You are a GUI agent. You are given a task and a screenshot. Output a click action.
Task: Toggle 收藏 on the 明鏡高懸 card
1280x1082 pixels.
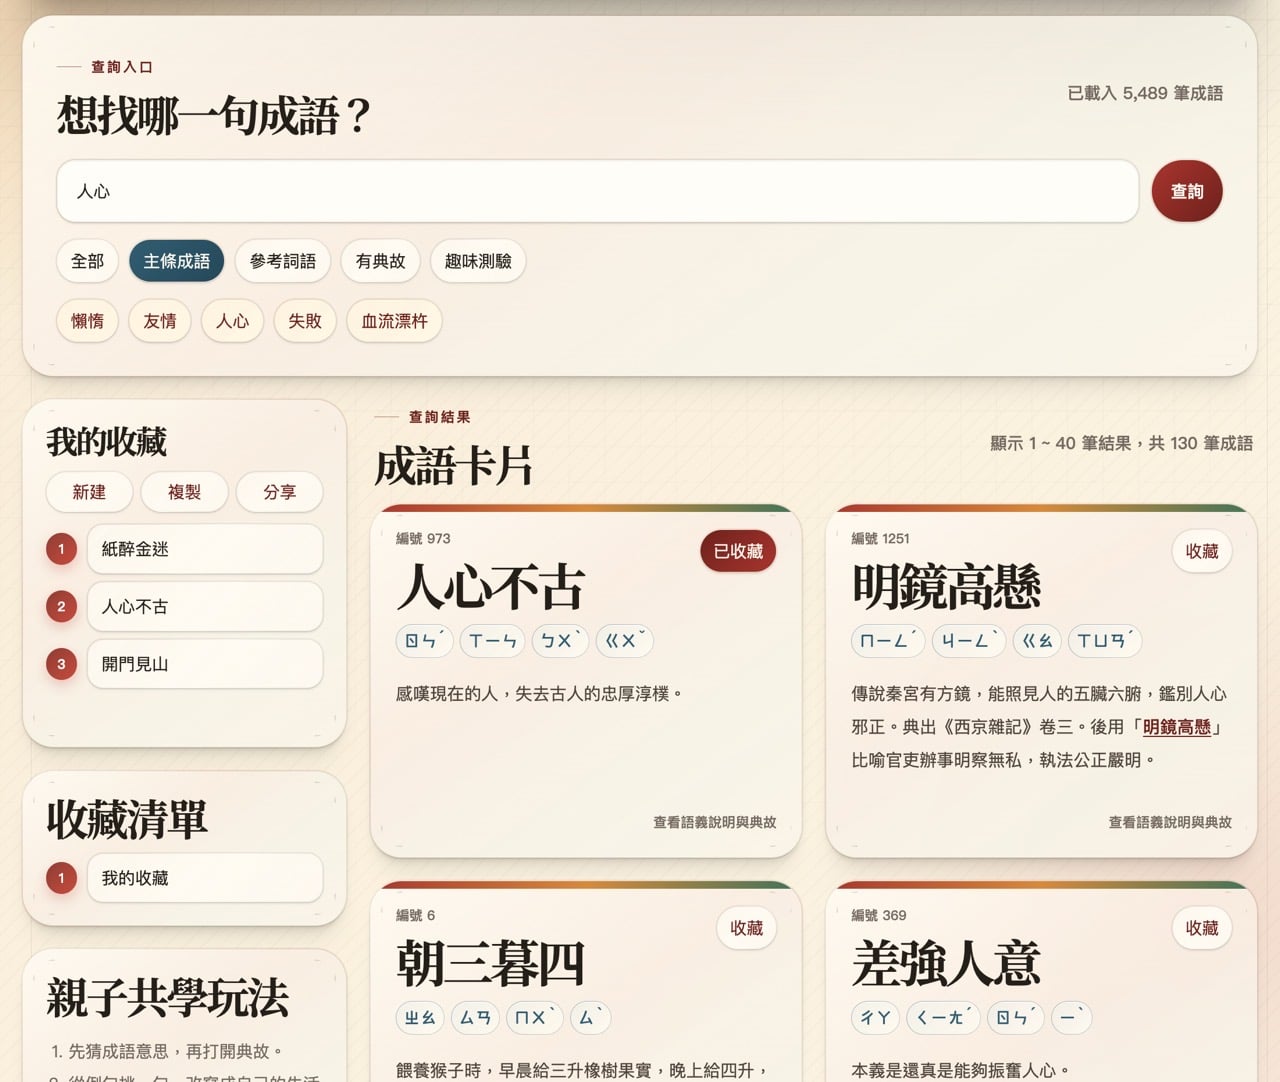(1202, 551)
